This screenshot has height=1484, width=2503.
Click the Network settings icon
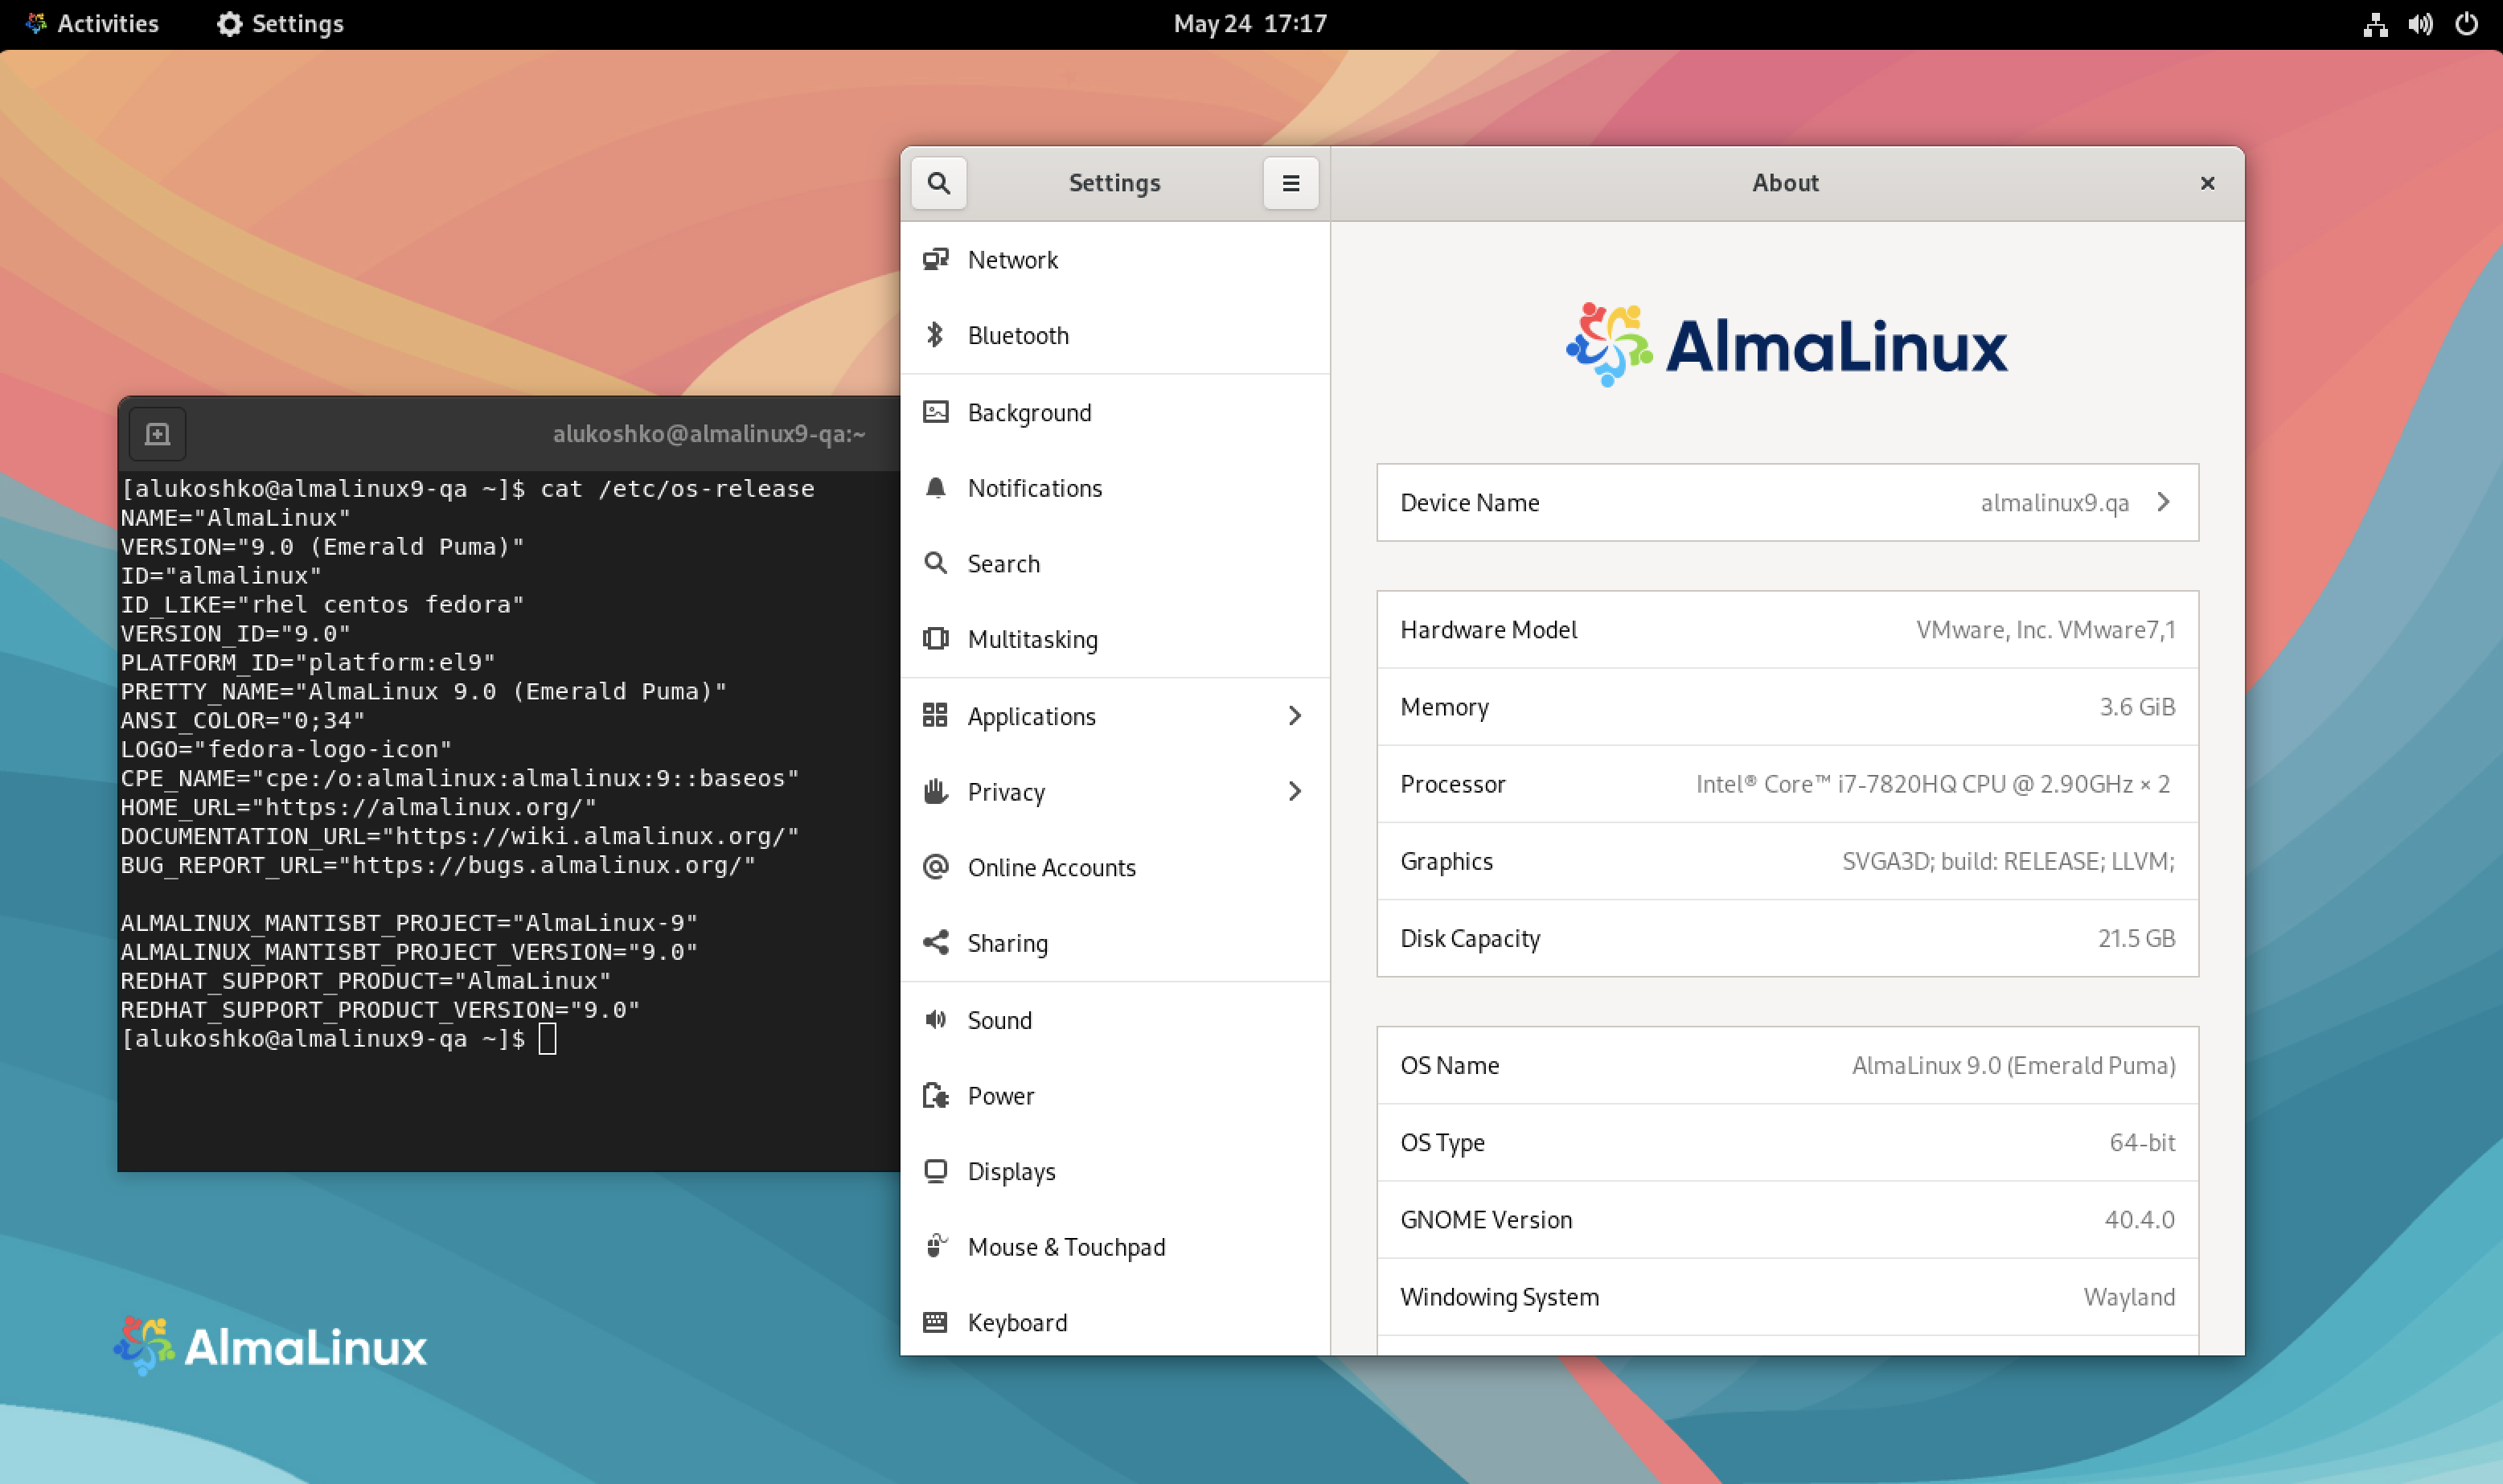934,258
